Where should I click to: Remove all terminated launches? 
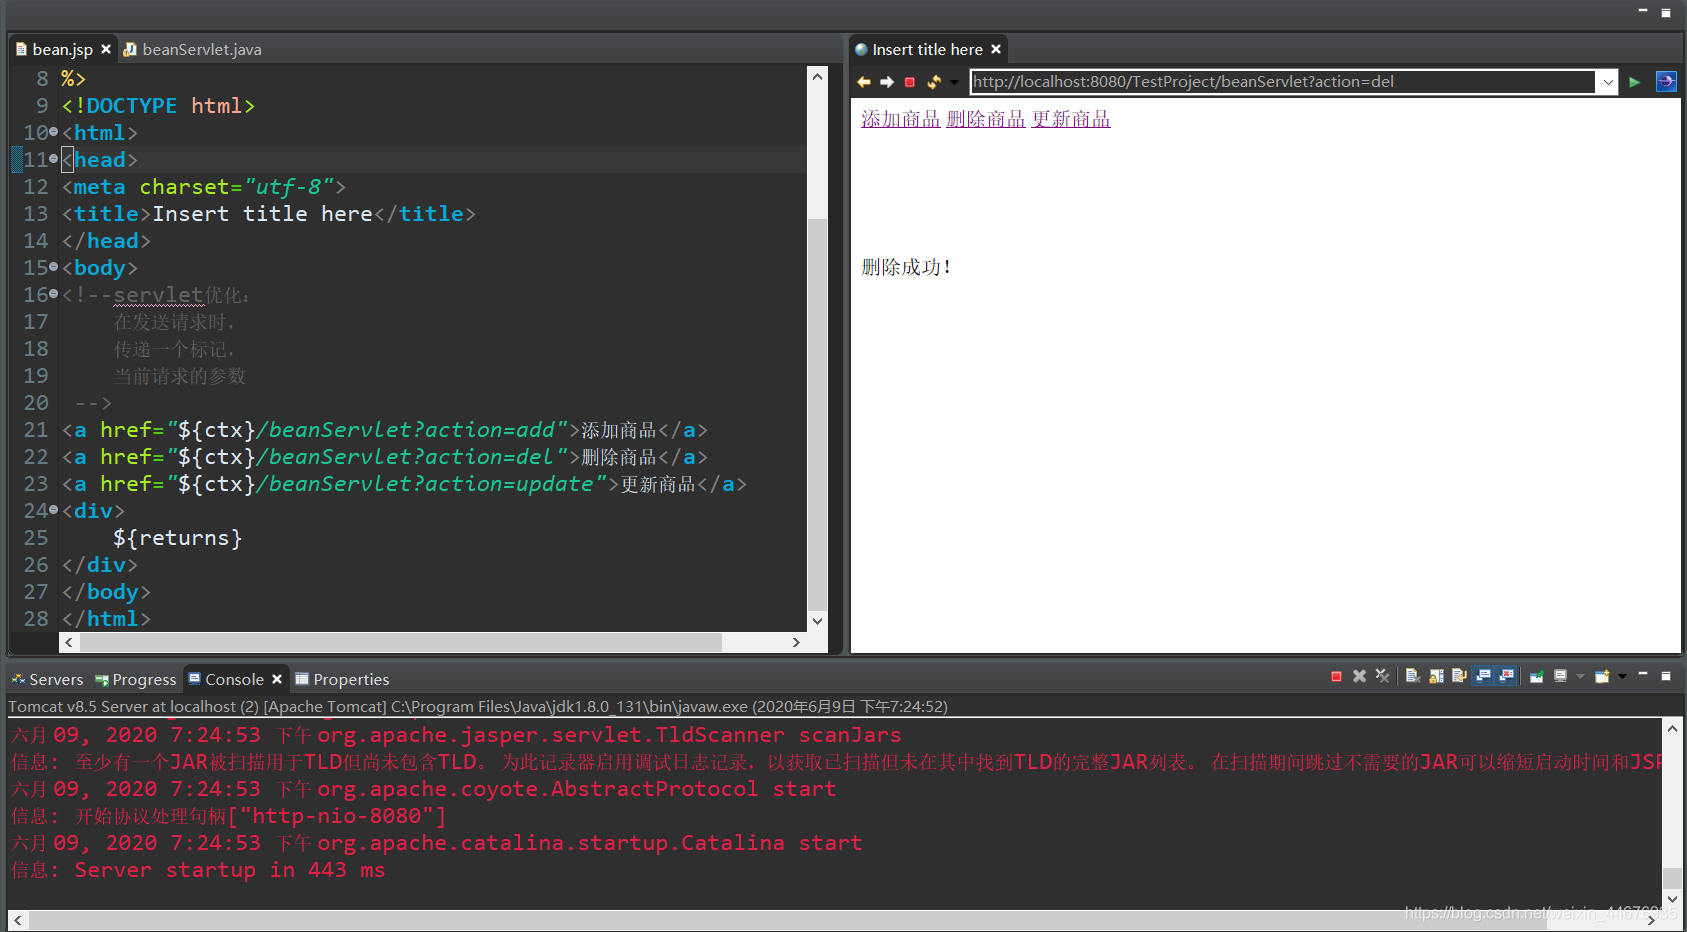1382,677
